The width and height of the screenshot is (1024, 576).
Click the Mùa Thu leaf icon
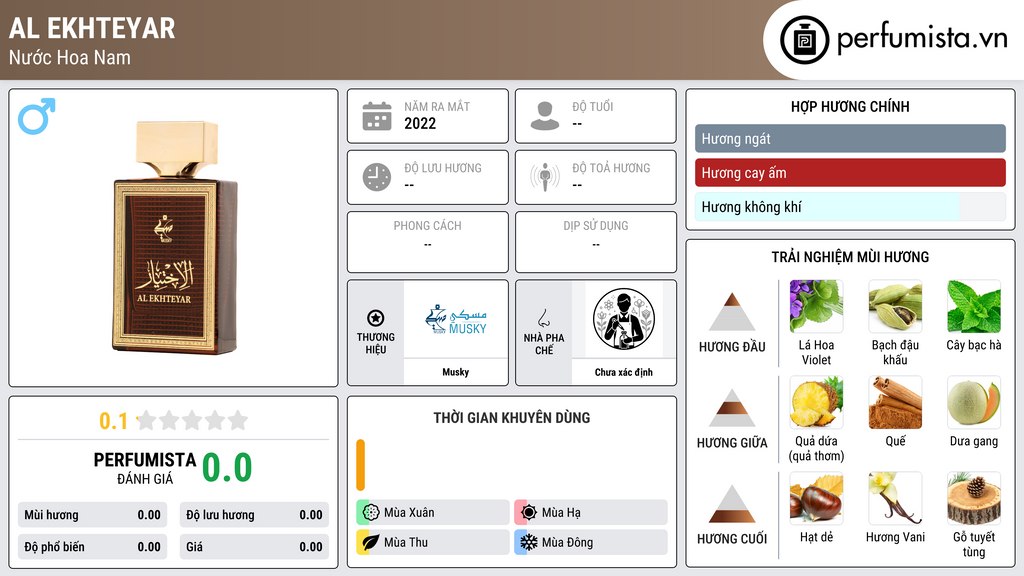tap(371, 542)
